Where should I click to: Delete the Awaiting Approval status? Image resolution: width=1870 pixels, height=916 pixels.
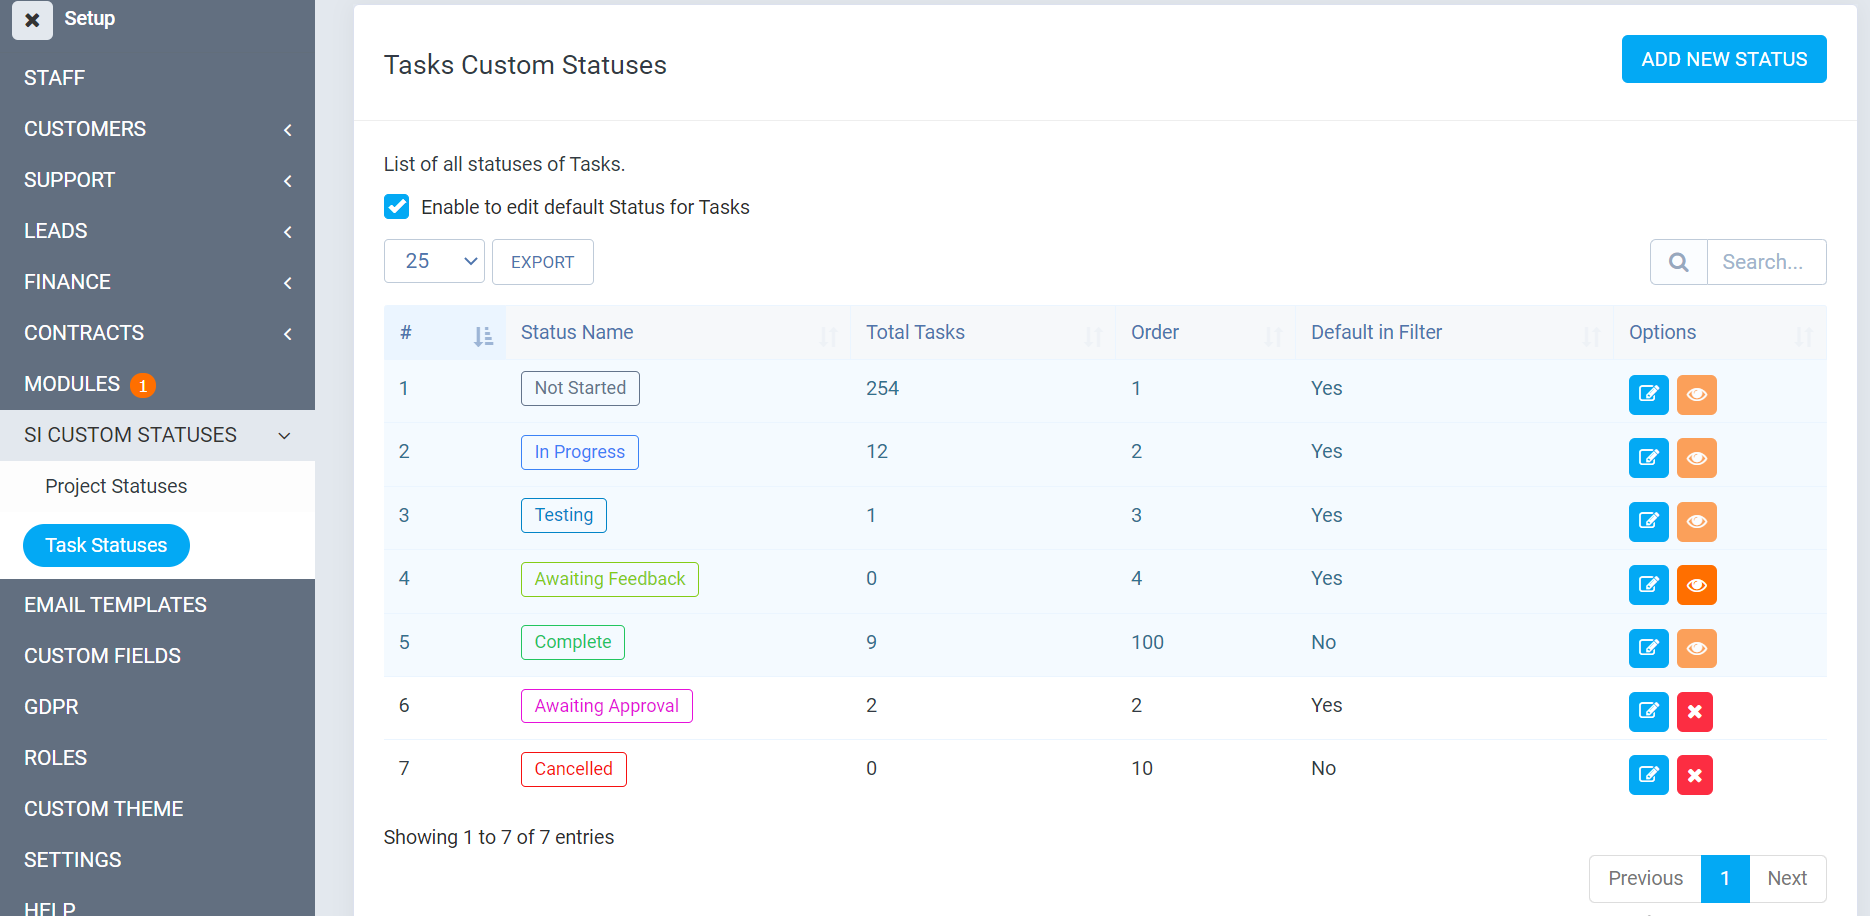click(x=1694, y=711)
